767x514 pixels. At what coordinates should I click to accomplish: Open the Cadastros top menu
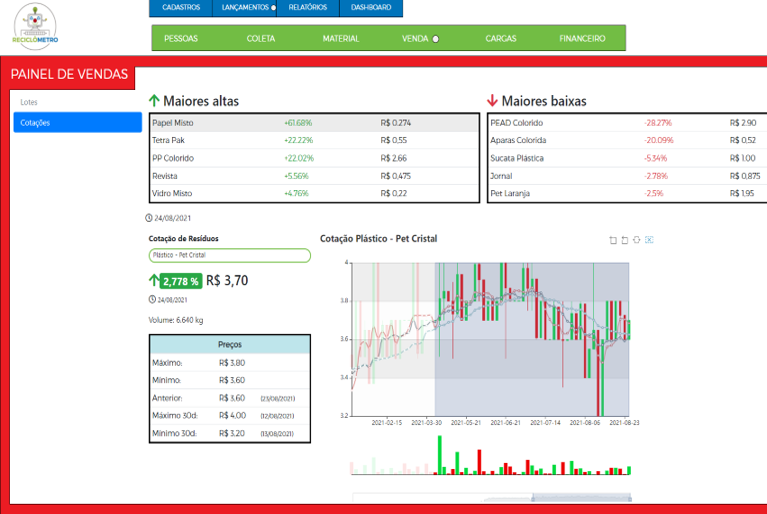181,8
